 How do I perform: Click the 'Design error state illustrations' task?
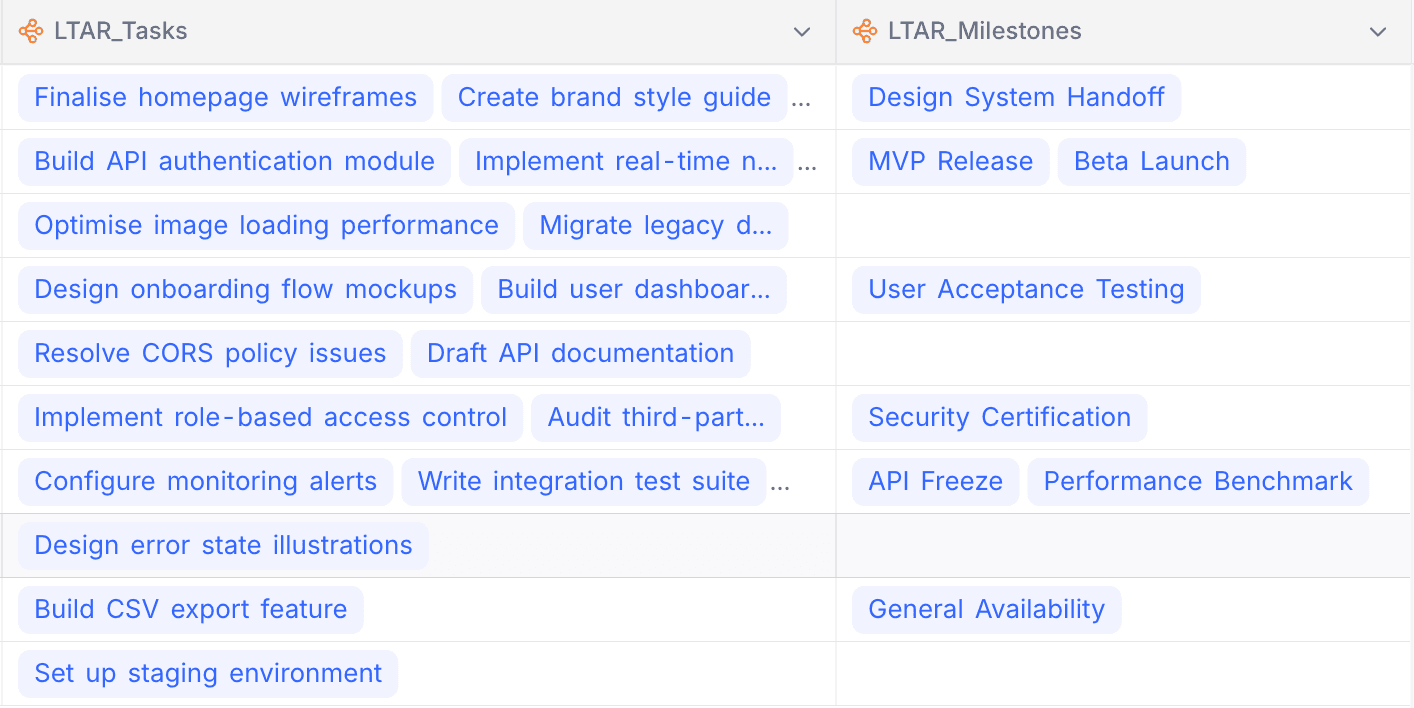tap(223, 546)
